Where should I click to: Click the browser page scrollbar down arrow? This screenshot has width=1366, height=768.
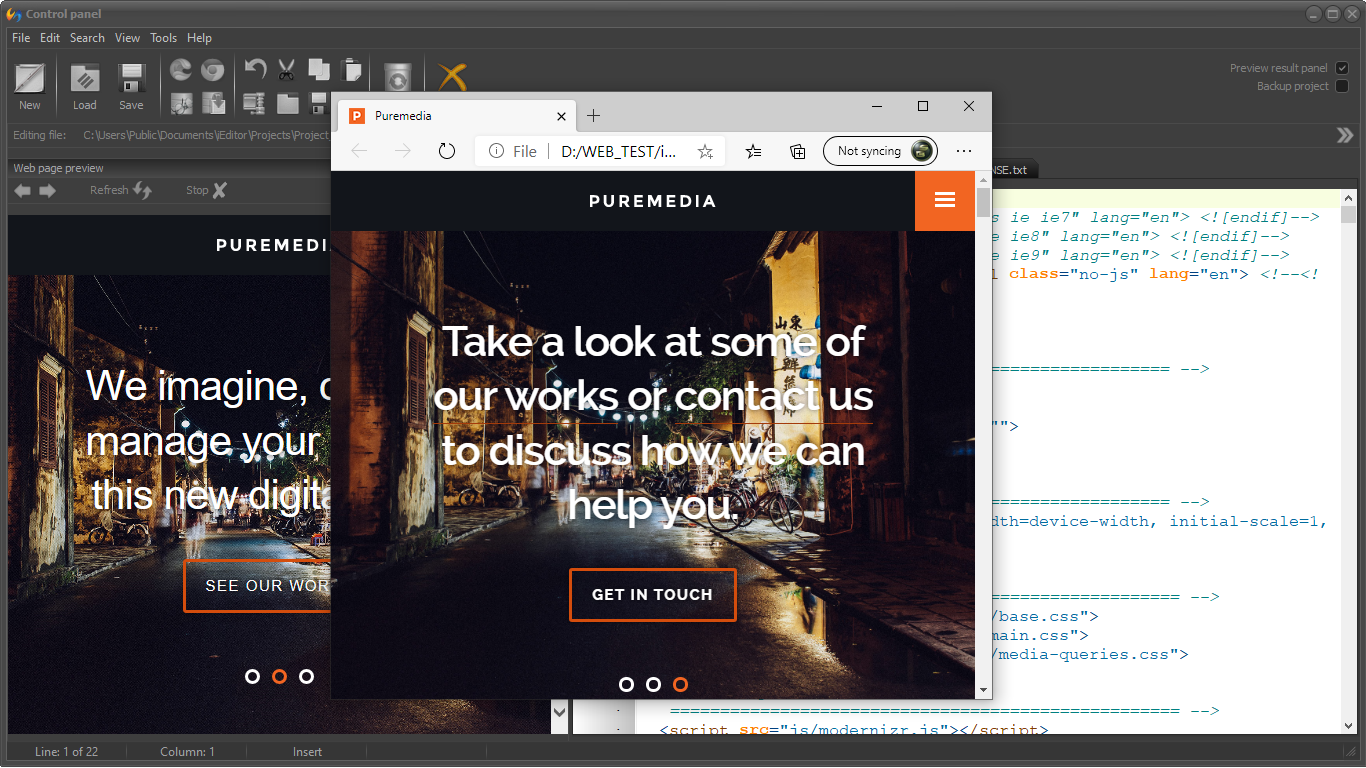tap(984, 690)
